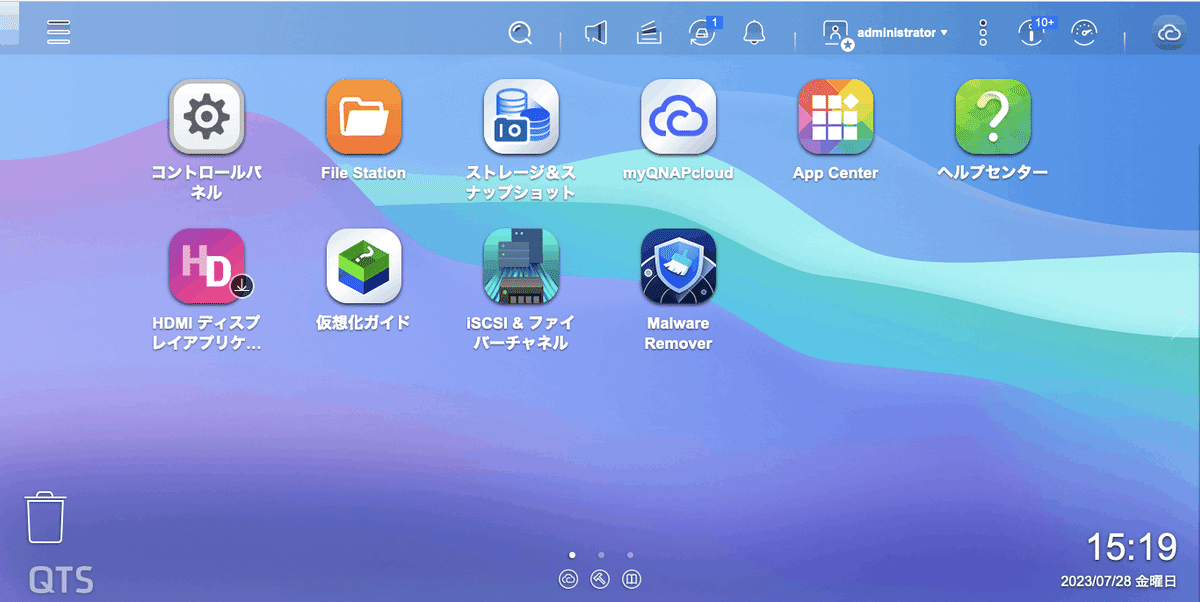1200x602 pixels.
Task: Open the search magnifier icon
Action: click(x=519, y=33)
